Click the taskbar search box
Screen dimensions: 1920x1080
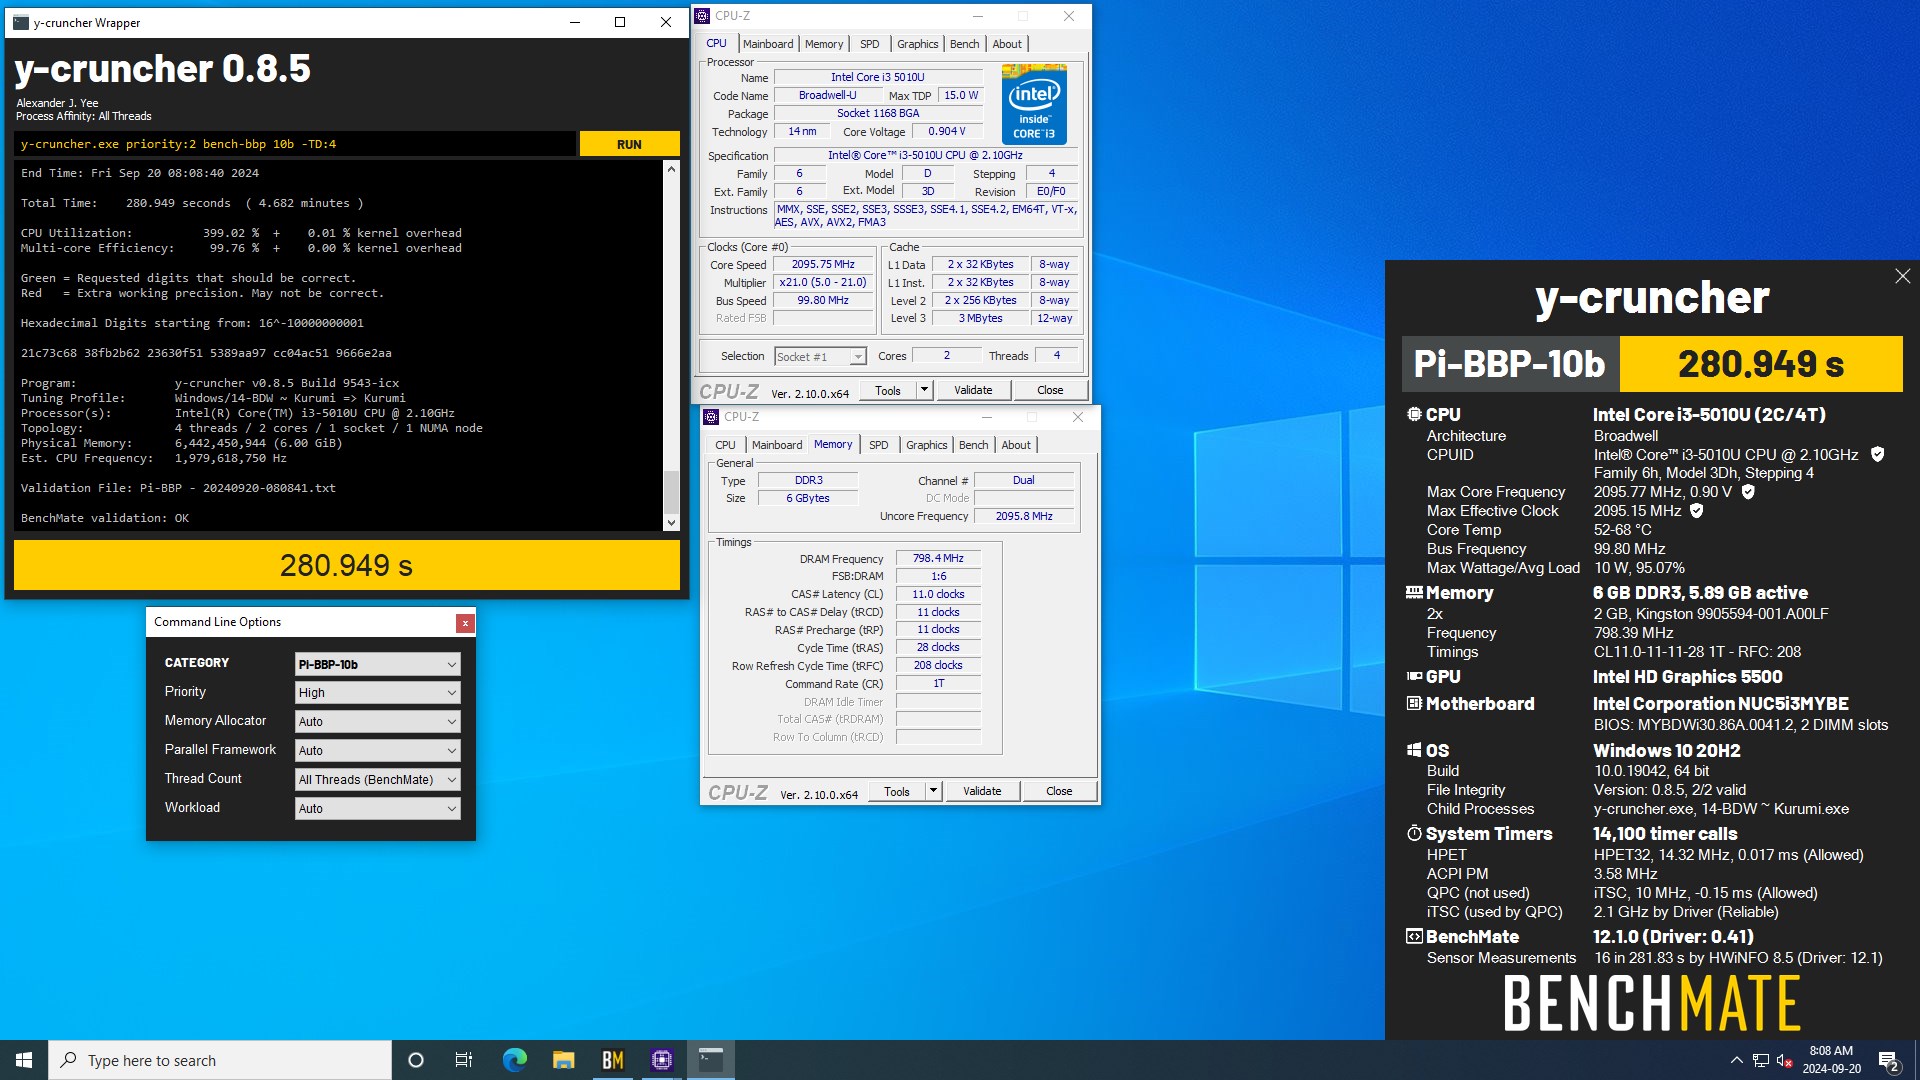[x=220, y=1060]
